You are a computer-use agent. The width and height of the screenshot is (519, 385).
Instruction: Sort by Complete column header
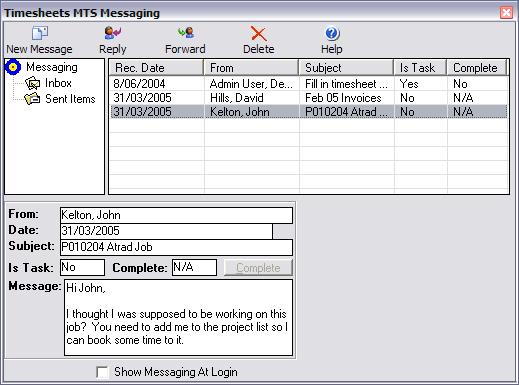[x=477, y=68]
